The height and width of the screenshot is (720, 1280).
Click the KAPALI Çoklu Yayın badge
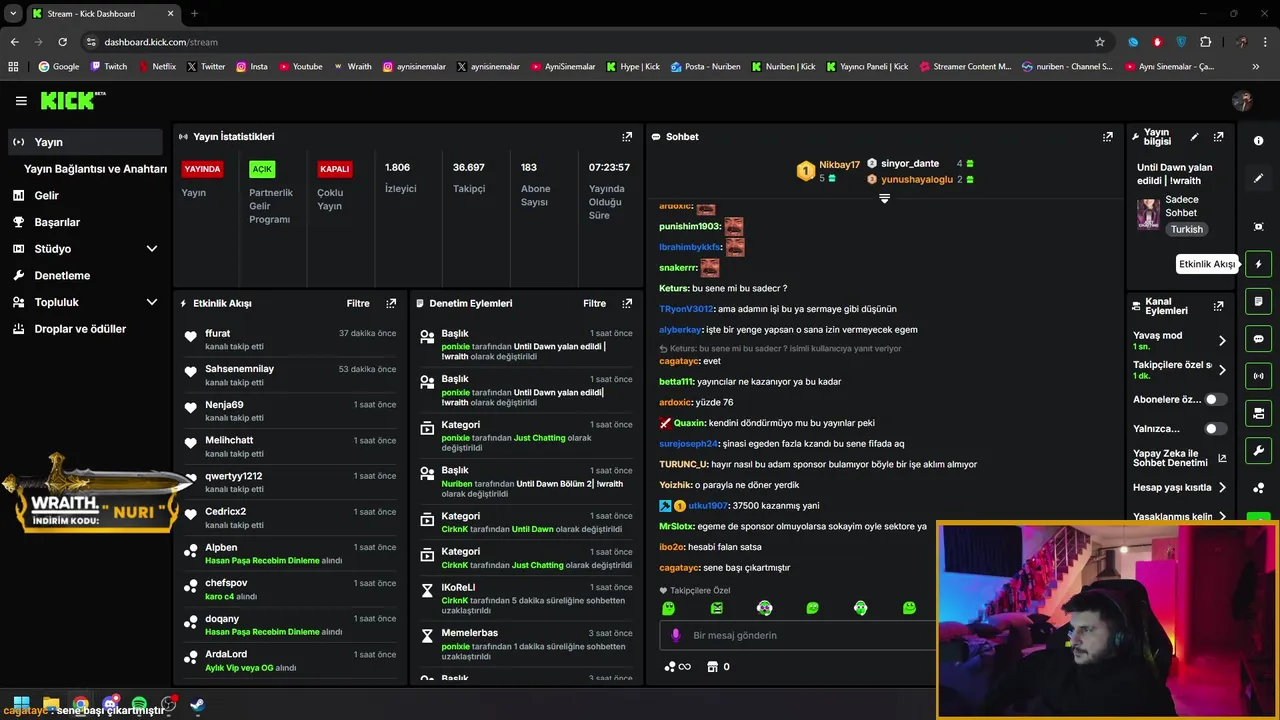(334, 169)
